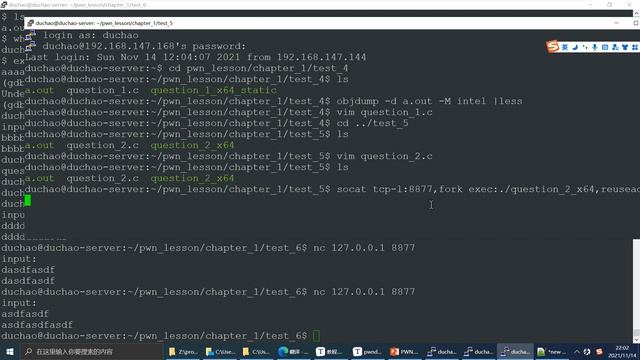Open first C:\Use... explorer taskbar item

point(220,351)
